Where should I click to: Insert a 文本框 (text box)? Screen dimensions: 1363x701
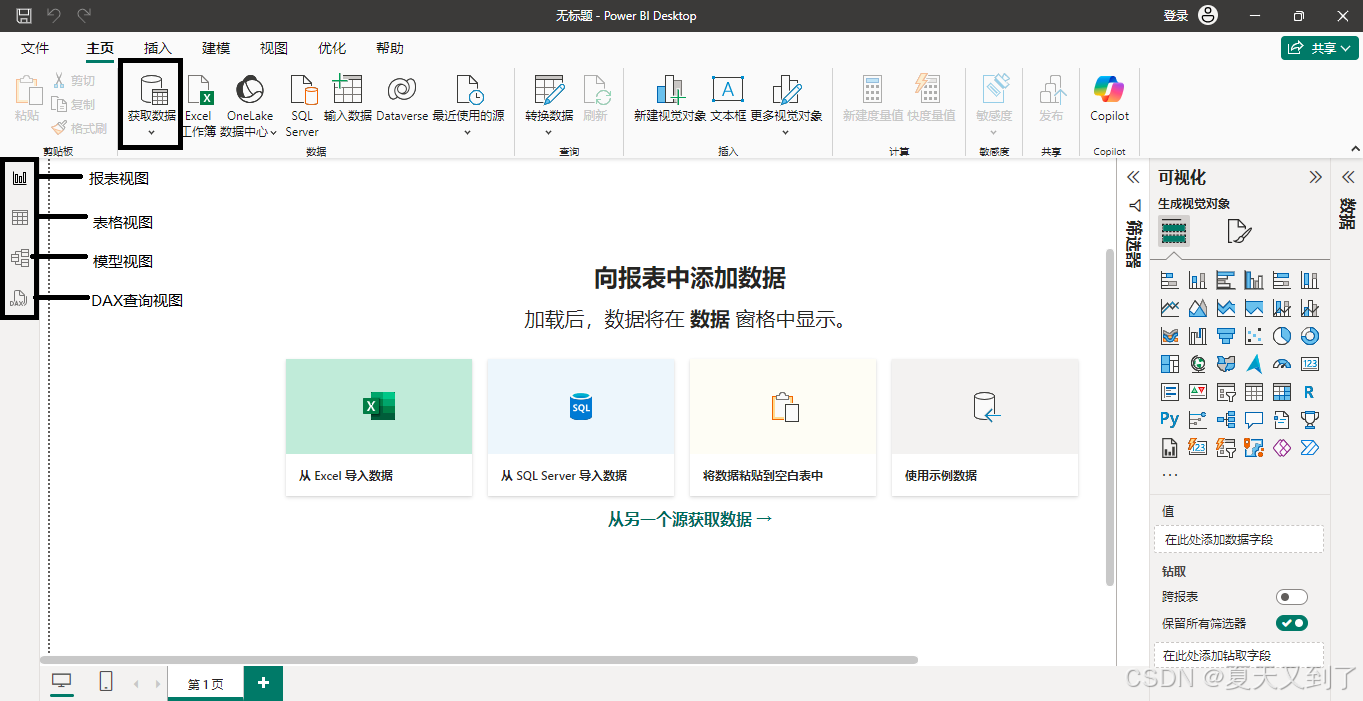pyautogui.click(x=728, y=98)
